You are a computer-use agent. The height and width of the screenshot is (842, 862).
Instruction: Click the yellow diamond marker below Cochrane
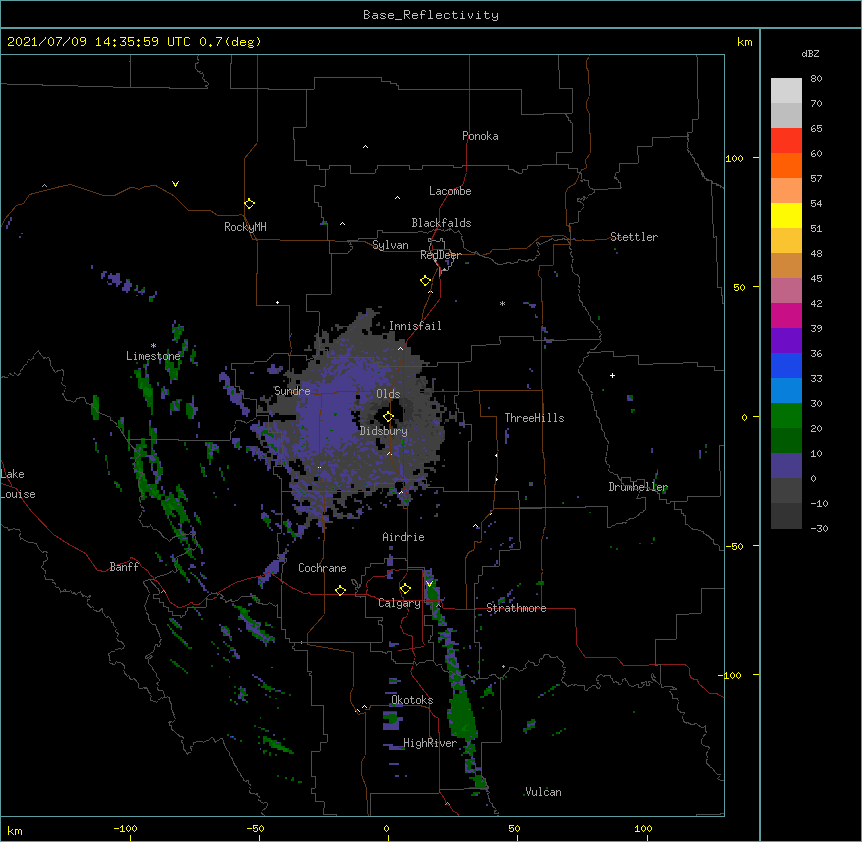340,590
